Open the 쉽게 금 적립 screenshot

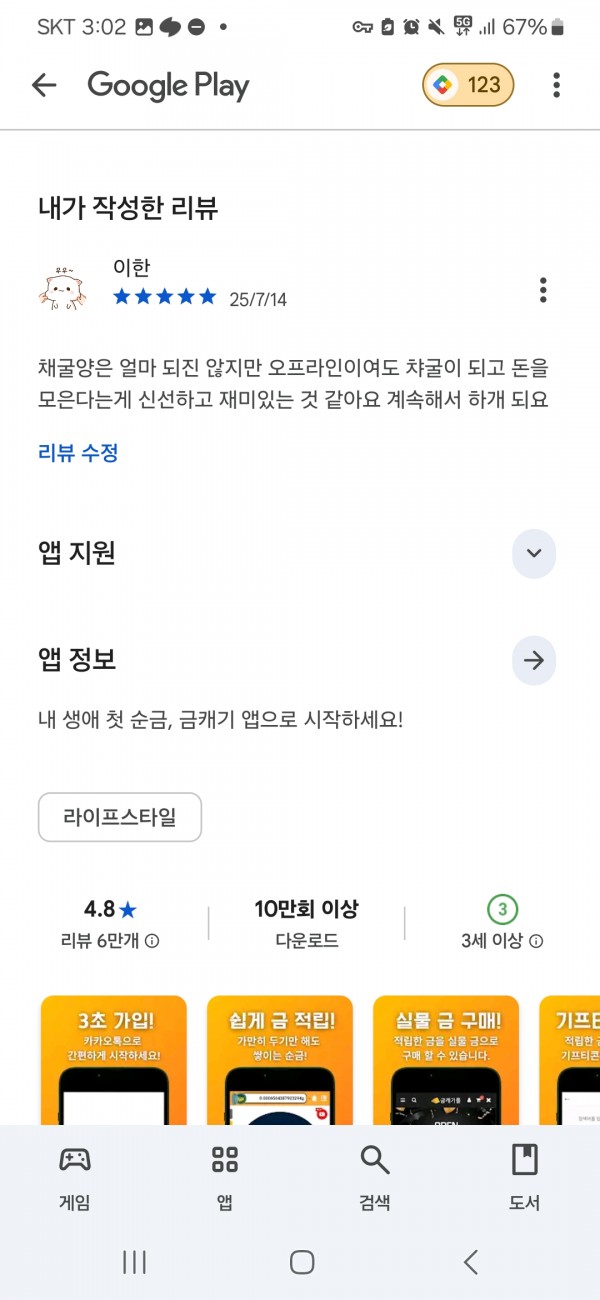280,1060
